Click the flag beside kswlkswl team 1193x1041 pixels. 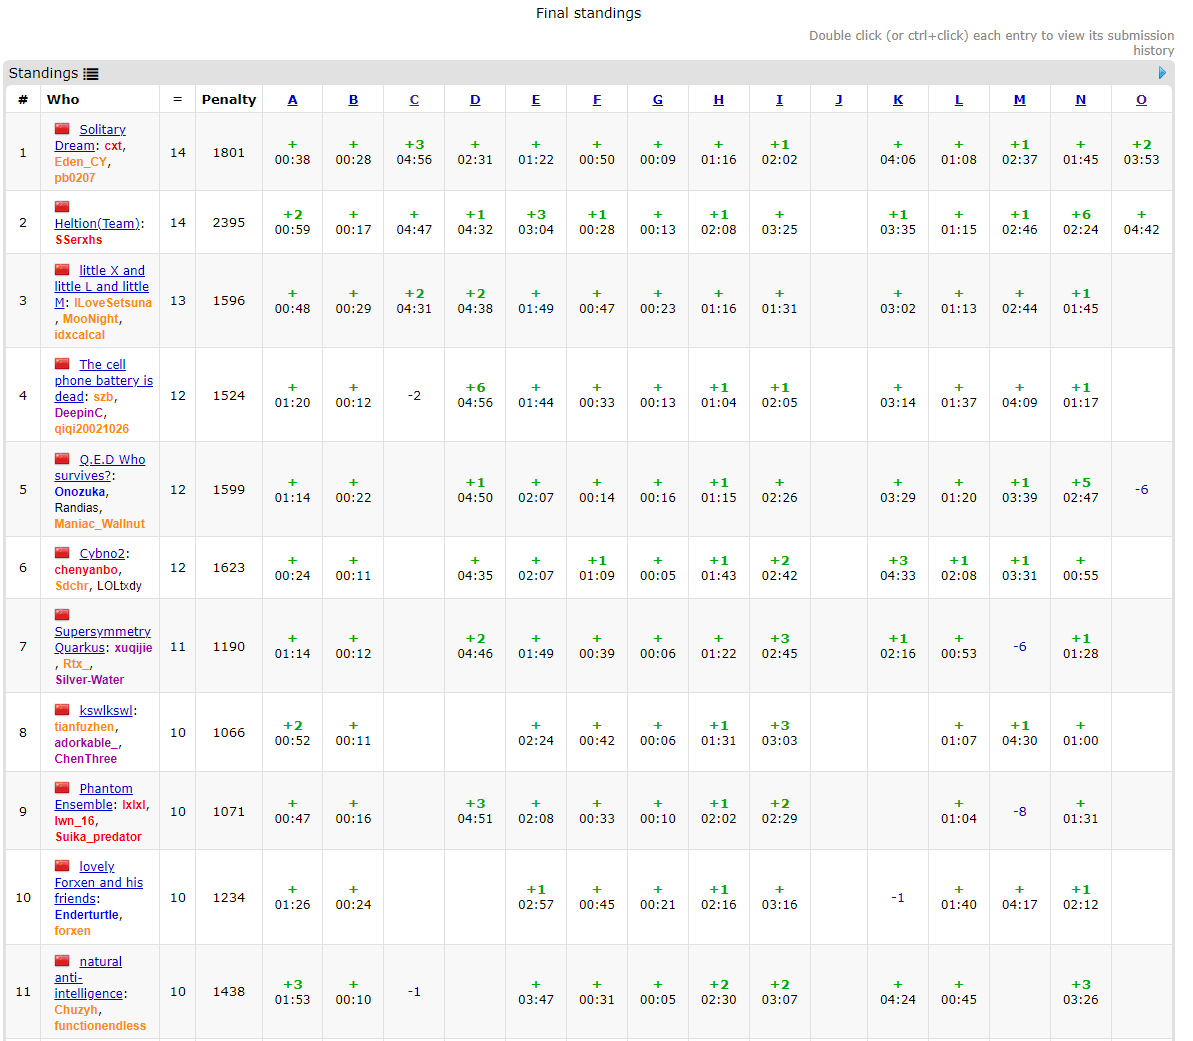pos(62,710)
